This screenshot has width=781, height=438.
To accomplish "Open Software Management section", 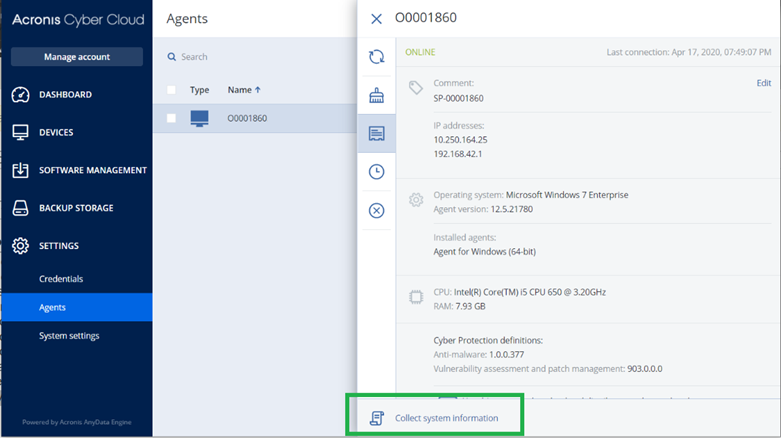I will [93, 170].
